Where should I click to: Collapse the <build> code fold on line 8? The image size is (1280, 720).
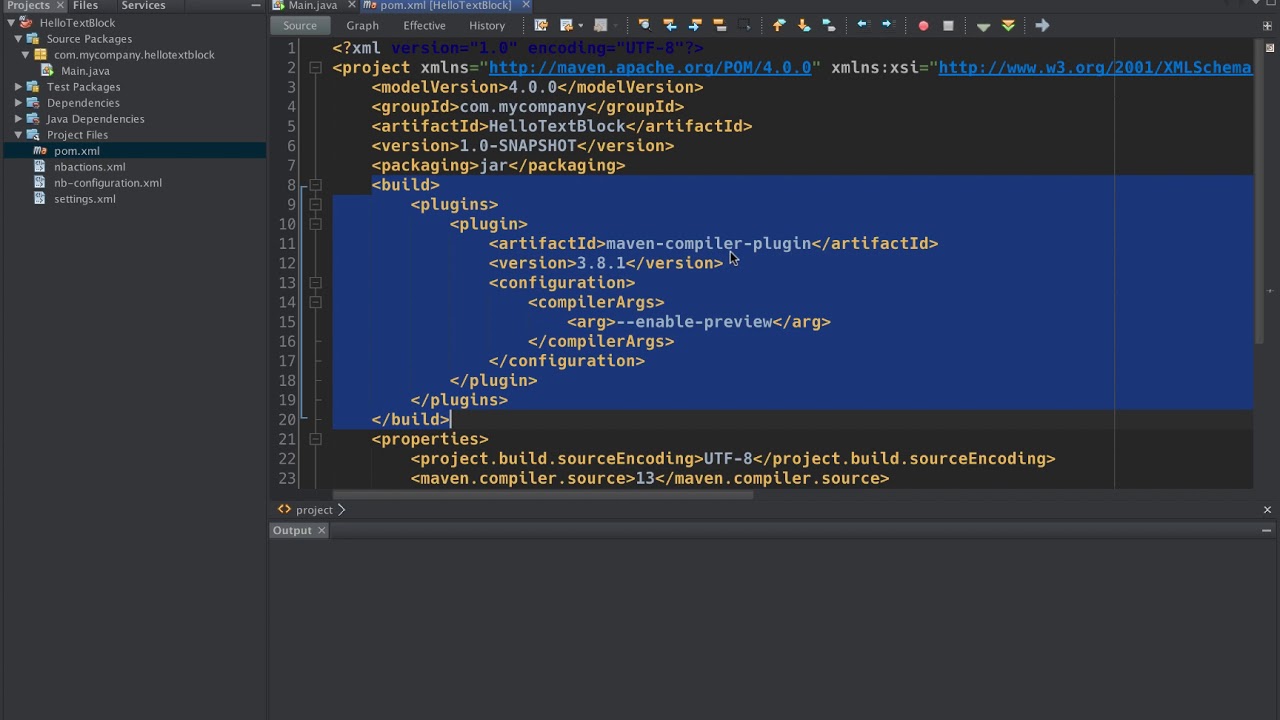(315, 185)
